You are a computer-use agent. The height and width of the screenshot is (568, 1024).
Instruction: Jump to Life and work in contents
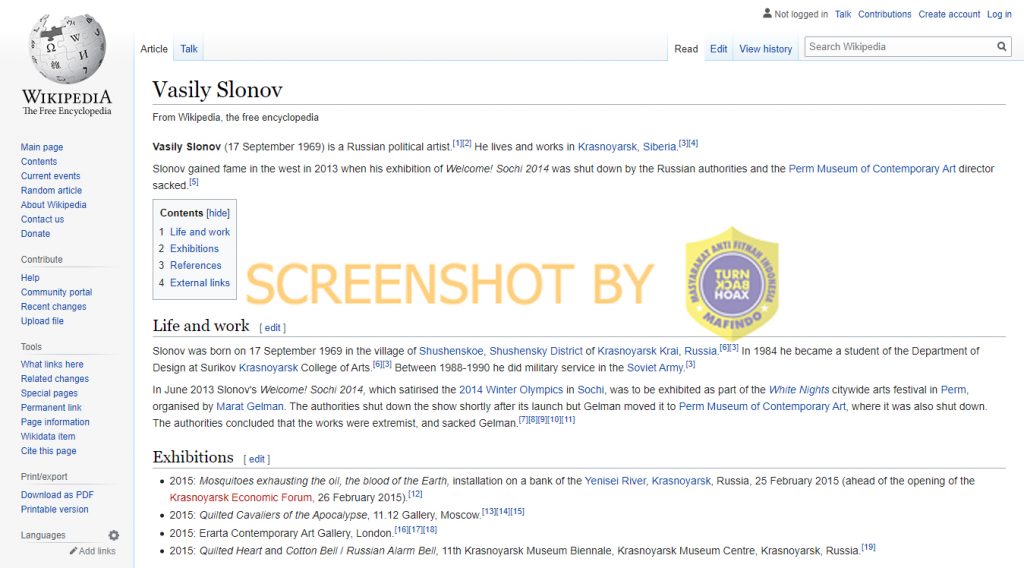200,232
